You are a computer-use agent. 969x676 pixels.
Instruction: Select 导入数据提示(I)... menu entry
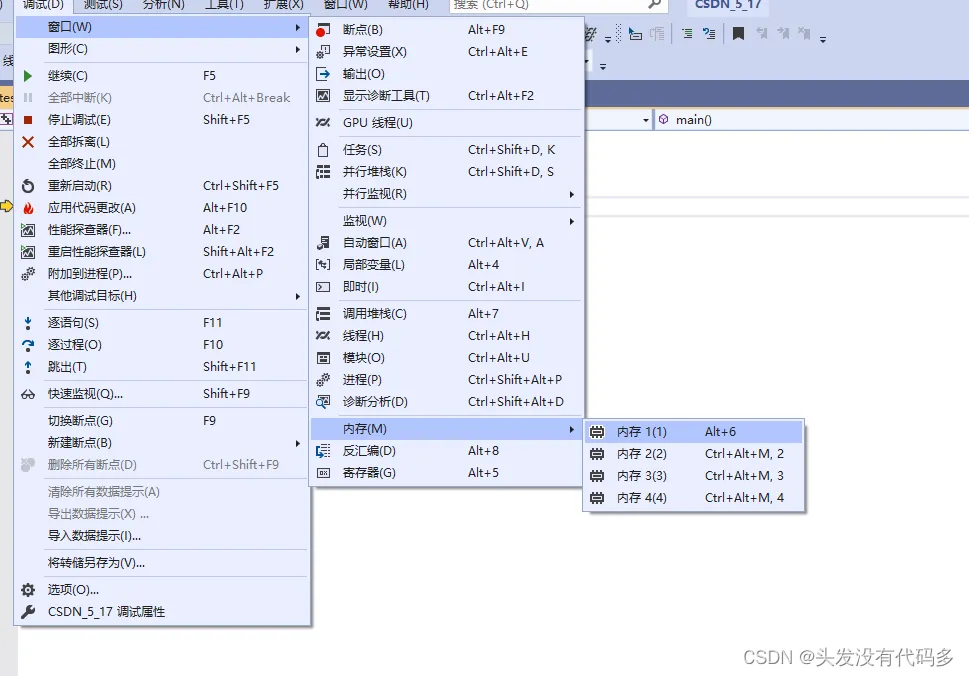162,536
